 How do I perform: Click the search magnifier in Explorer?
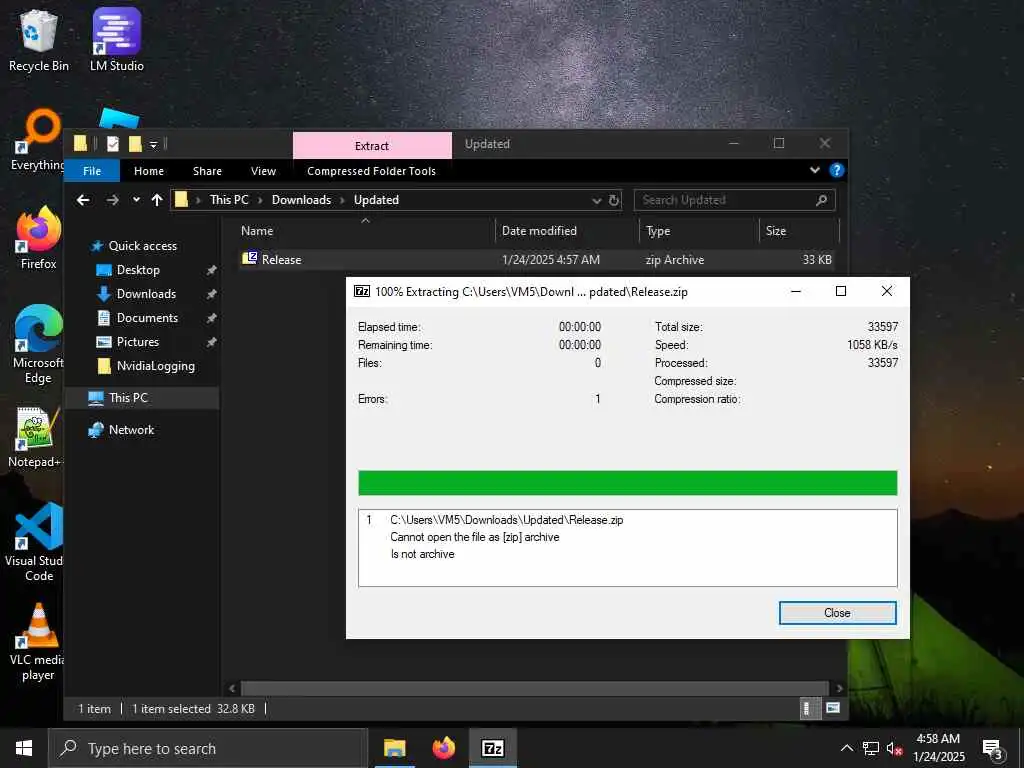point(821,200)
